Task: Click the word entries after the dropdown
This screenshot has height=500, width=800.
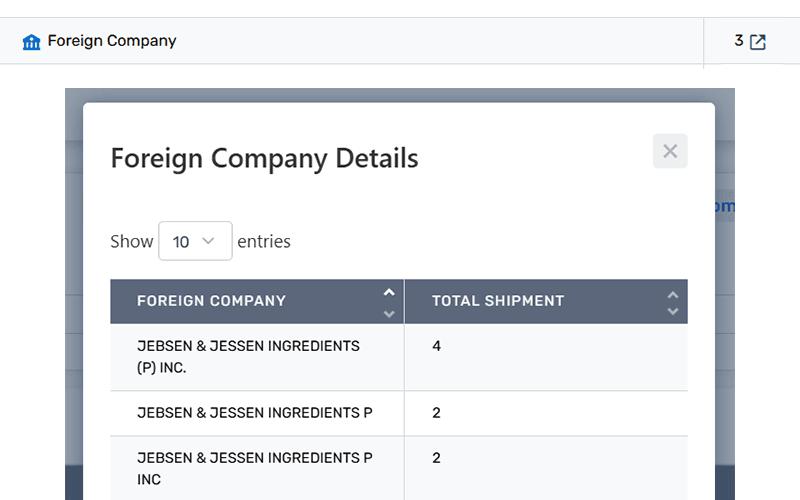Action: [x=264, y=241]
